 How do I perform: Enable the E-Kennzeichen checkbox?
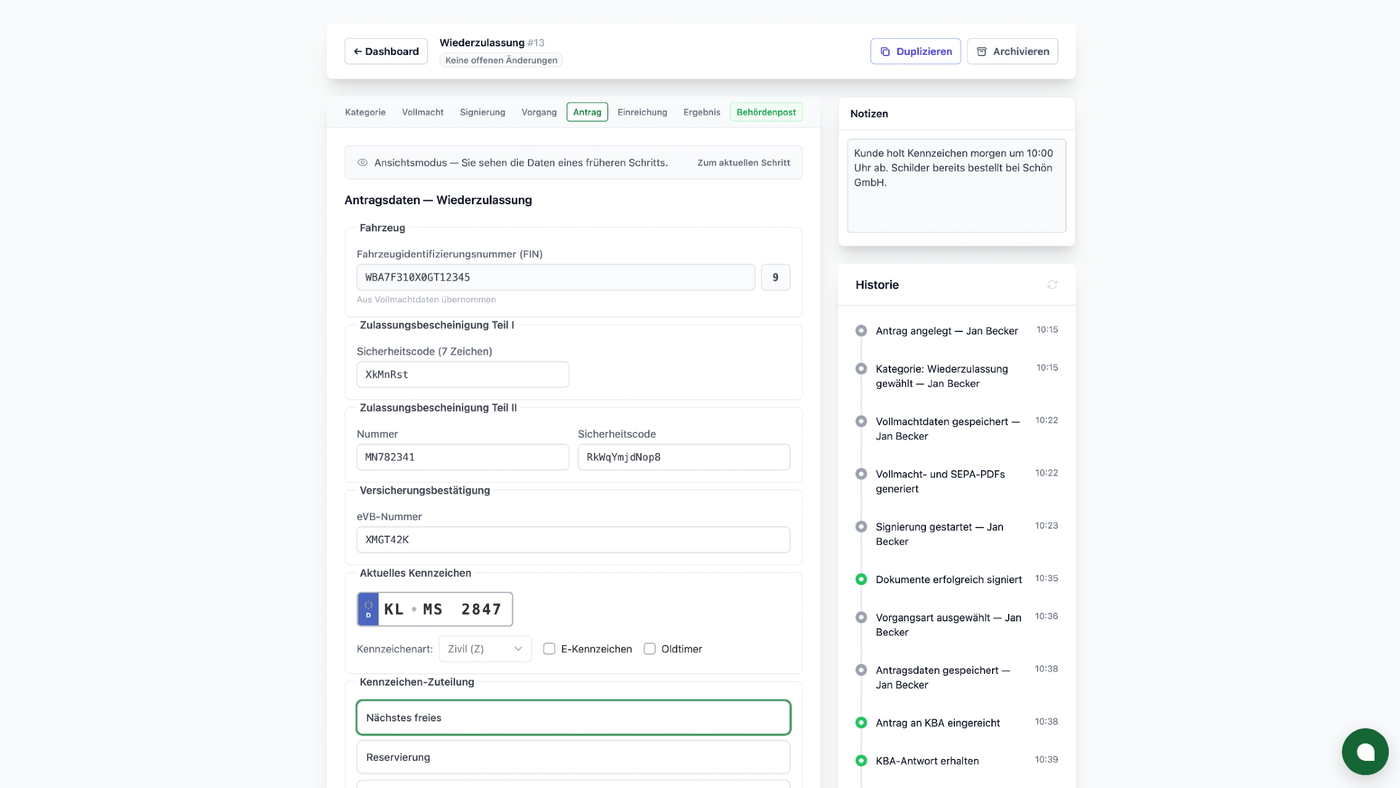[x=549, y=649]
